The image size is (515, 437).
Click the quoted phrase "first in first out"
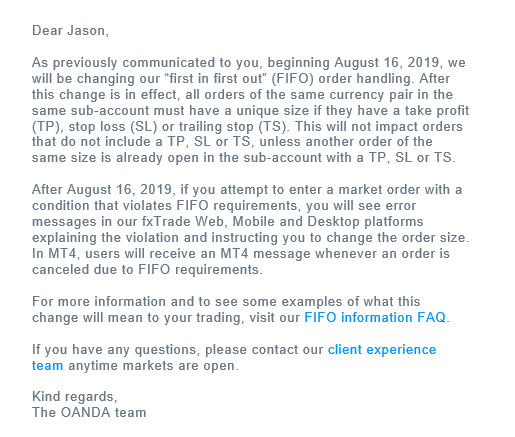click(216, 78)
